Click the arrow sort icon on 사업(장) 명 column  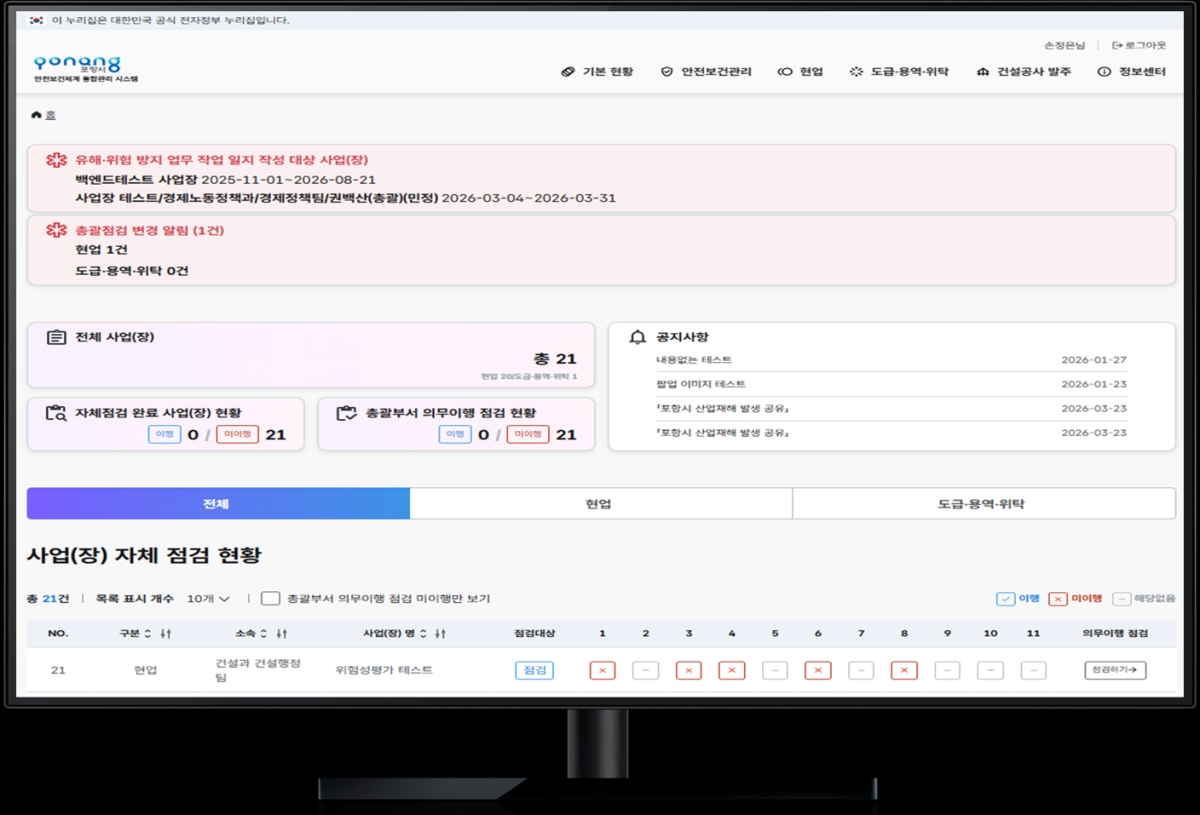pos(441,634)
